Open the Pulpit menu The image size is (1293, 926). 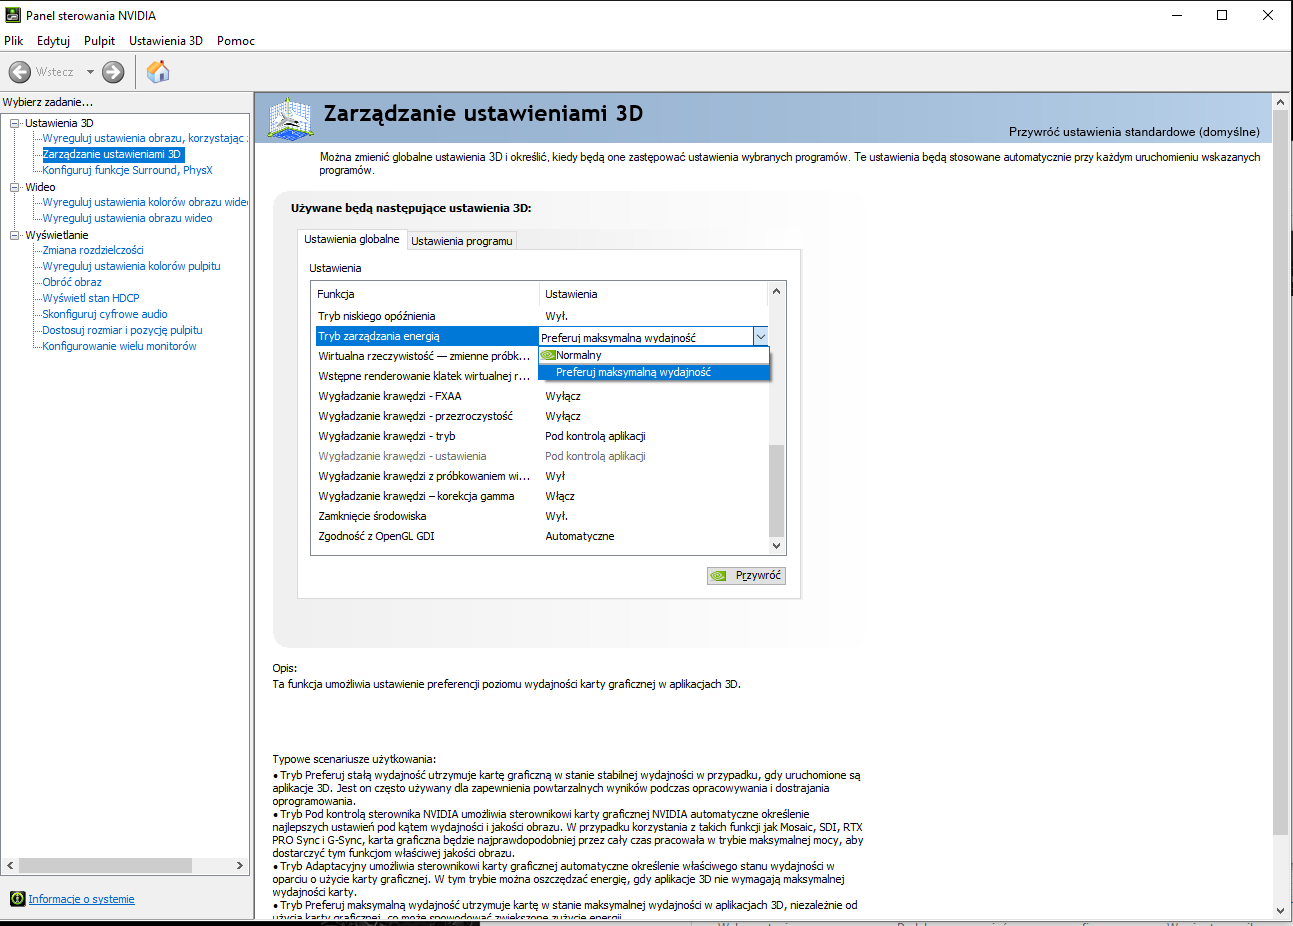click(x=99, y=41)
